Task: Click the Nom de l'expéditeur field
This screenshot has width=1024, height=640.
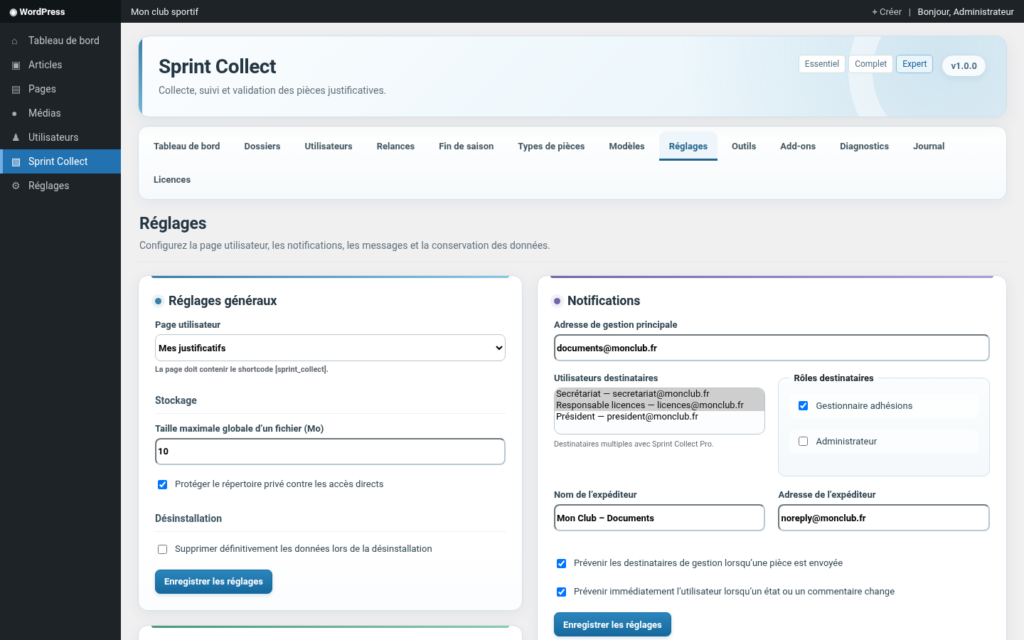Action: pyautogui.click(x=659, y=518)
